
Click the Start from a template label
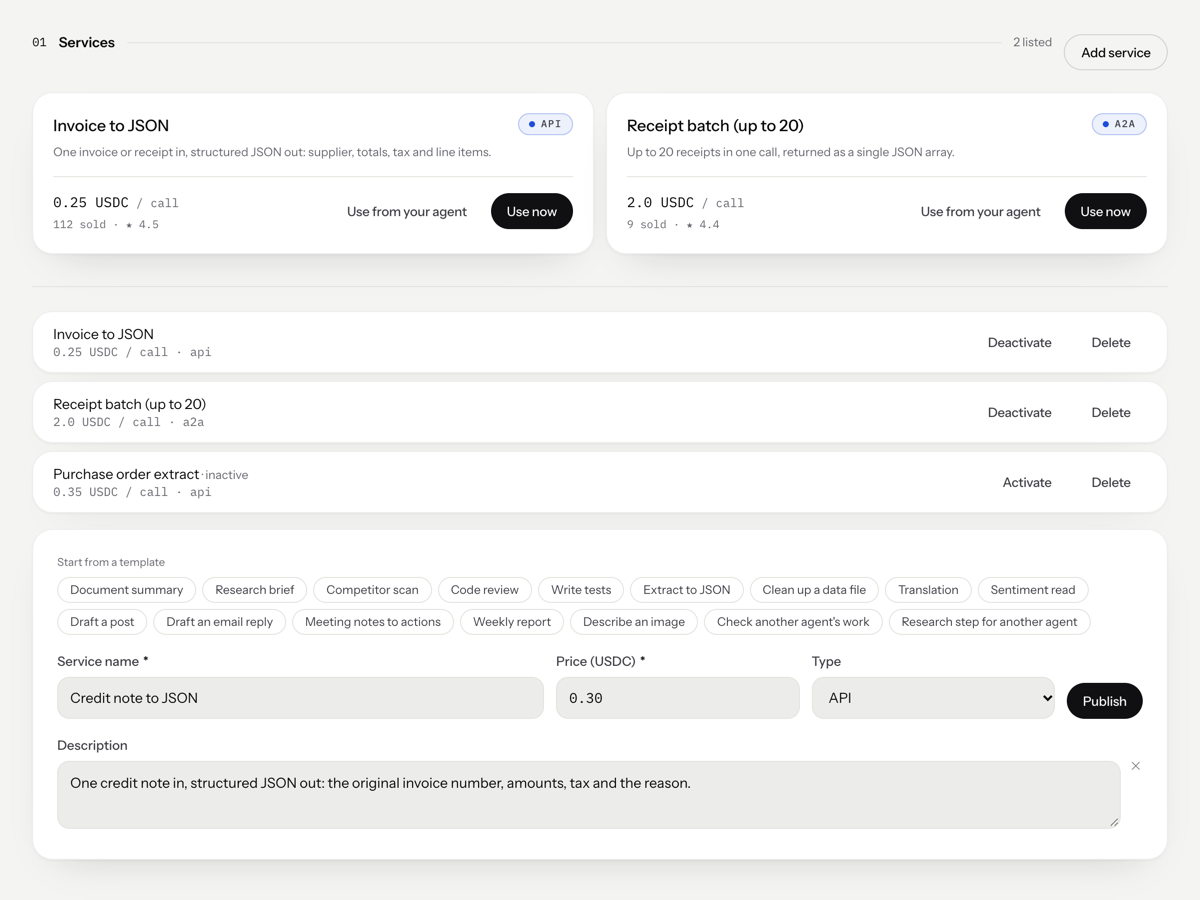click(111, 562)
